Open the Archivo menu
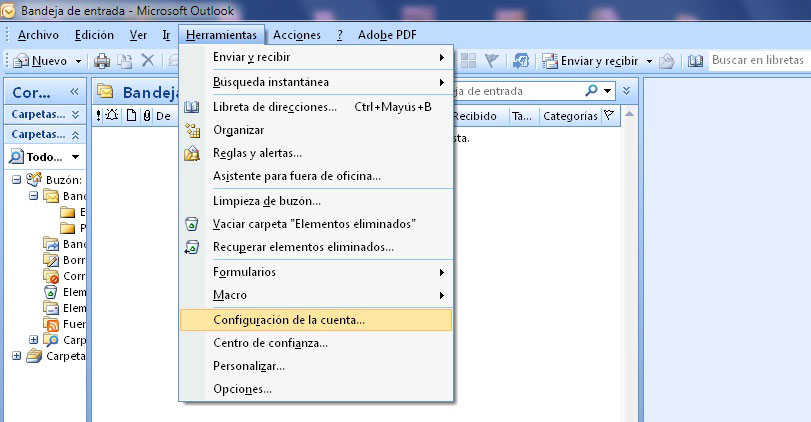Image resolution: width=811 pixels, height=422 pixels. click(38, 35)
